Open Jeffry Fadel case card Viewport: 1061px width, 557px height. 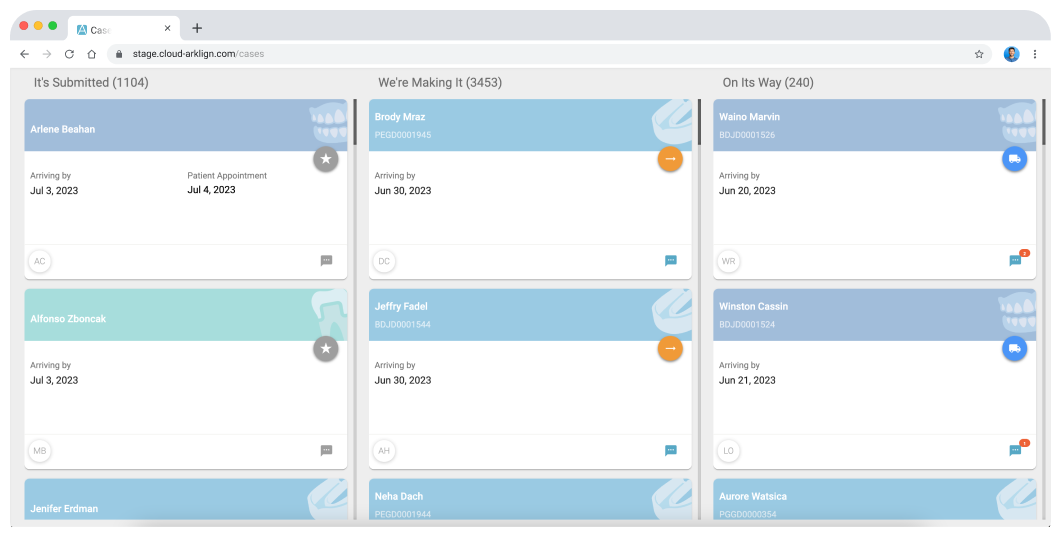click(530, 378)
